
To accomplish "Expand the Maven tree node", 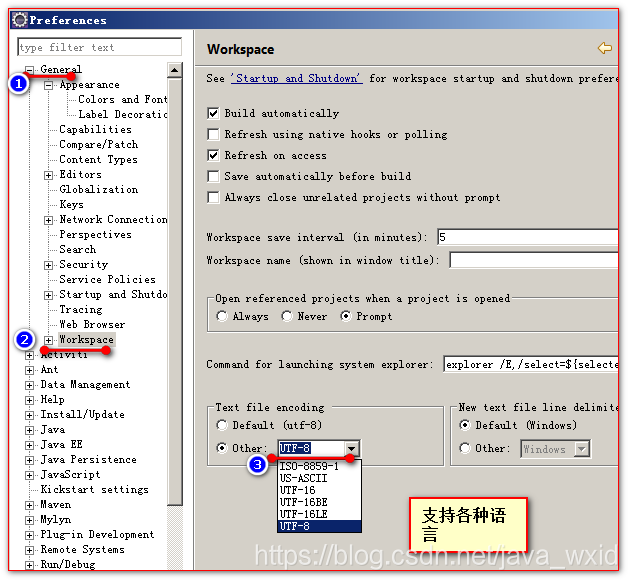I will click(29, 505).
